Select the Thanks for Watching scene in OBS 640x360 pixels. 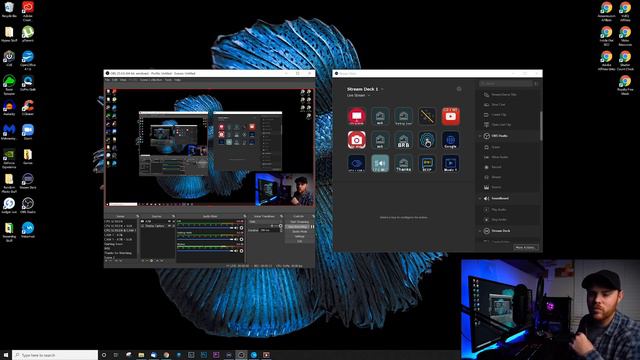click(118, 253)
